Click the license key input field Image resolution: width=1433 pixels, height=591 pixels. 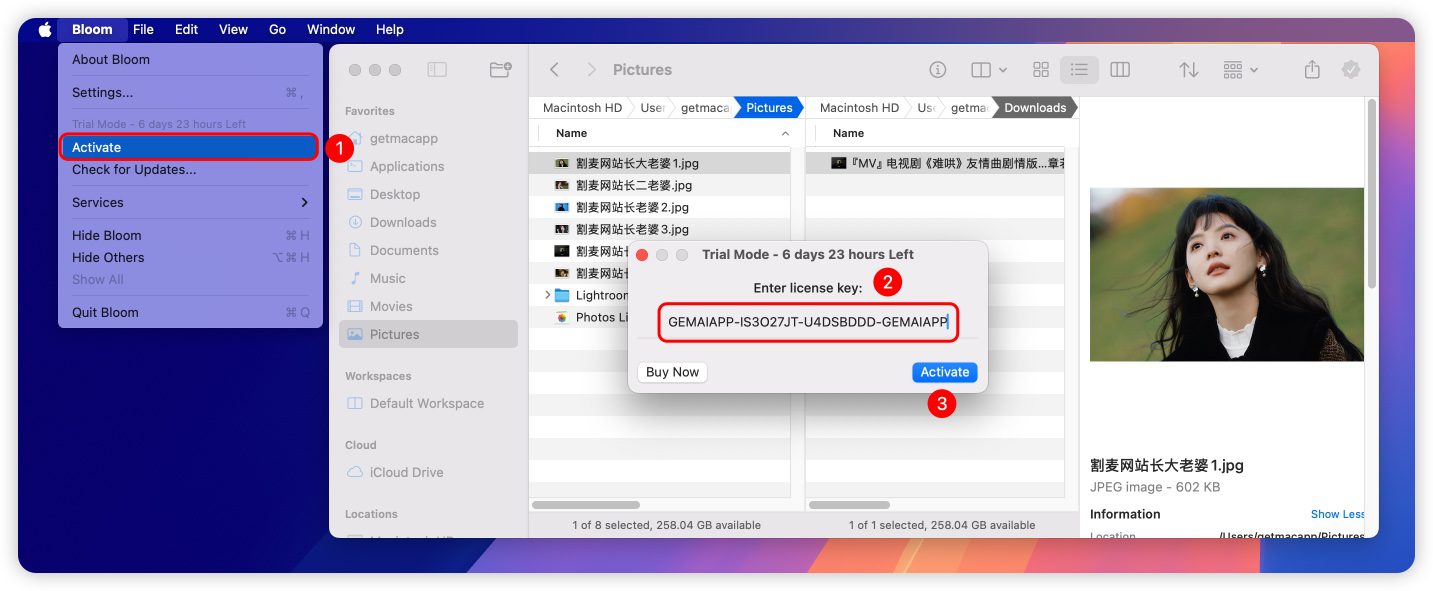pos(808,322)
